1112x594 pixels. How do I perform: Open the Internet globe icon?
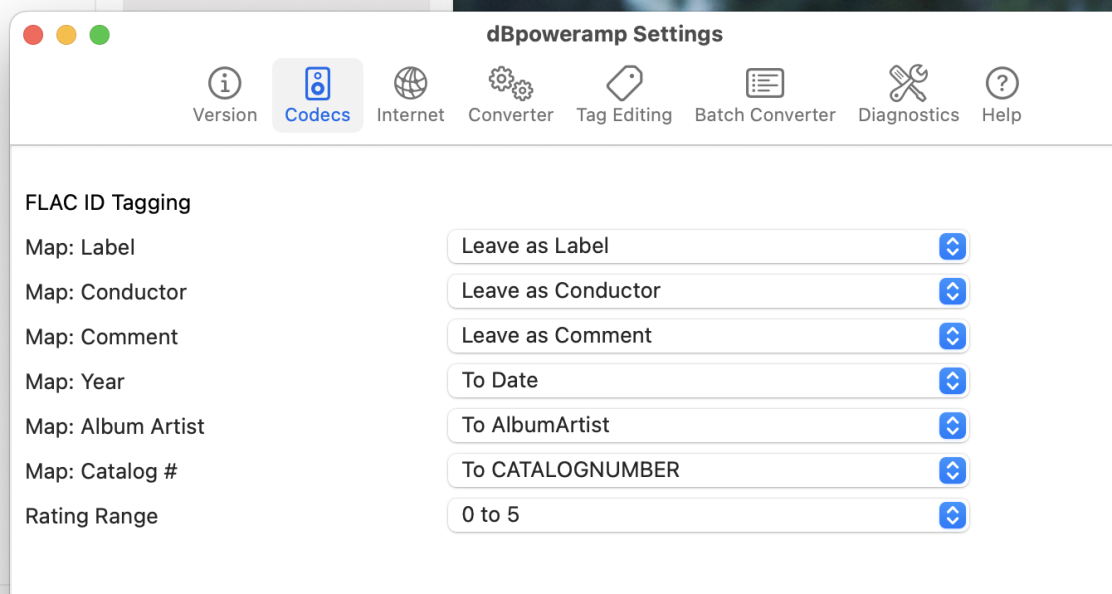point(410,83)
